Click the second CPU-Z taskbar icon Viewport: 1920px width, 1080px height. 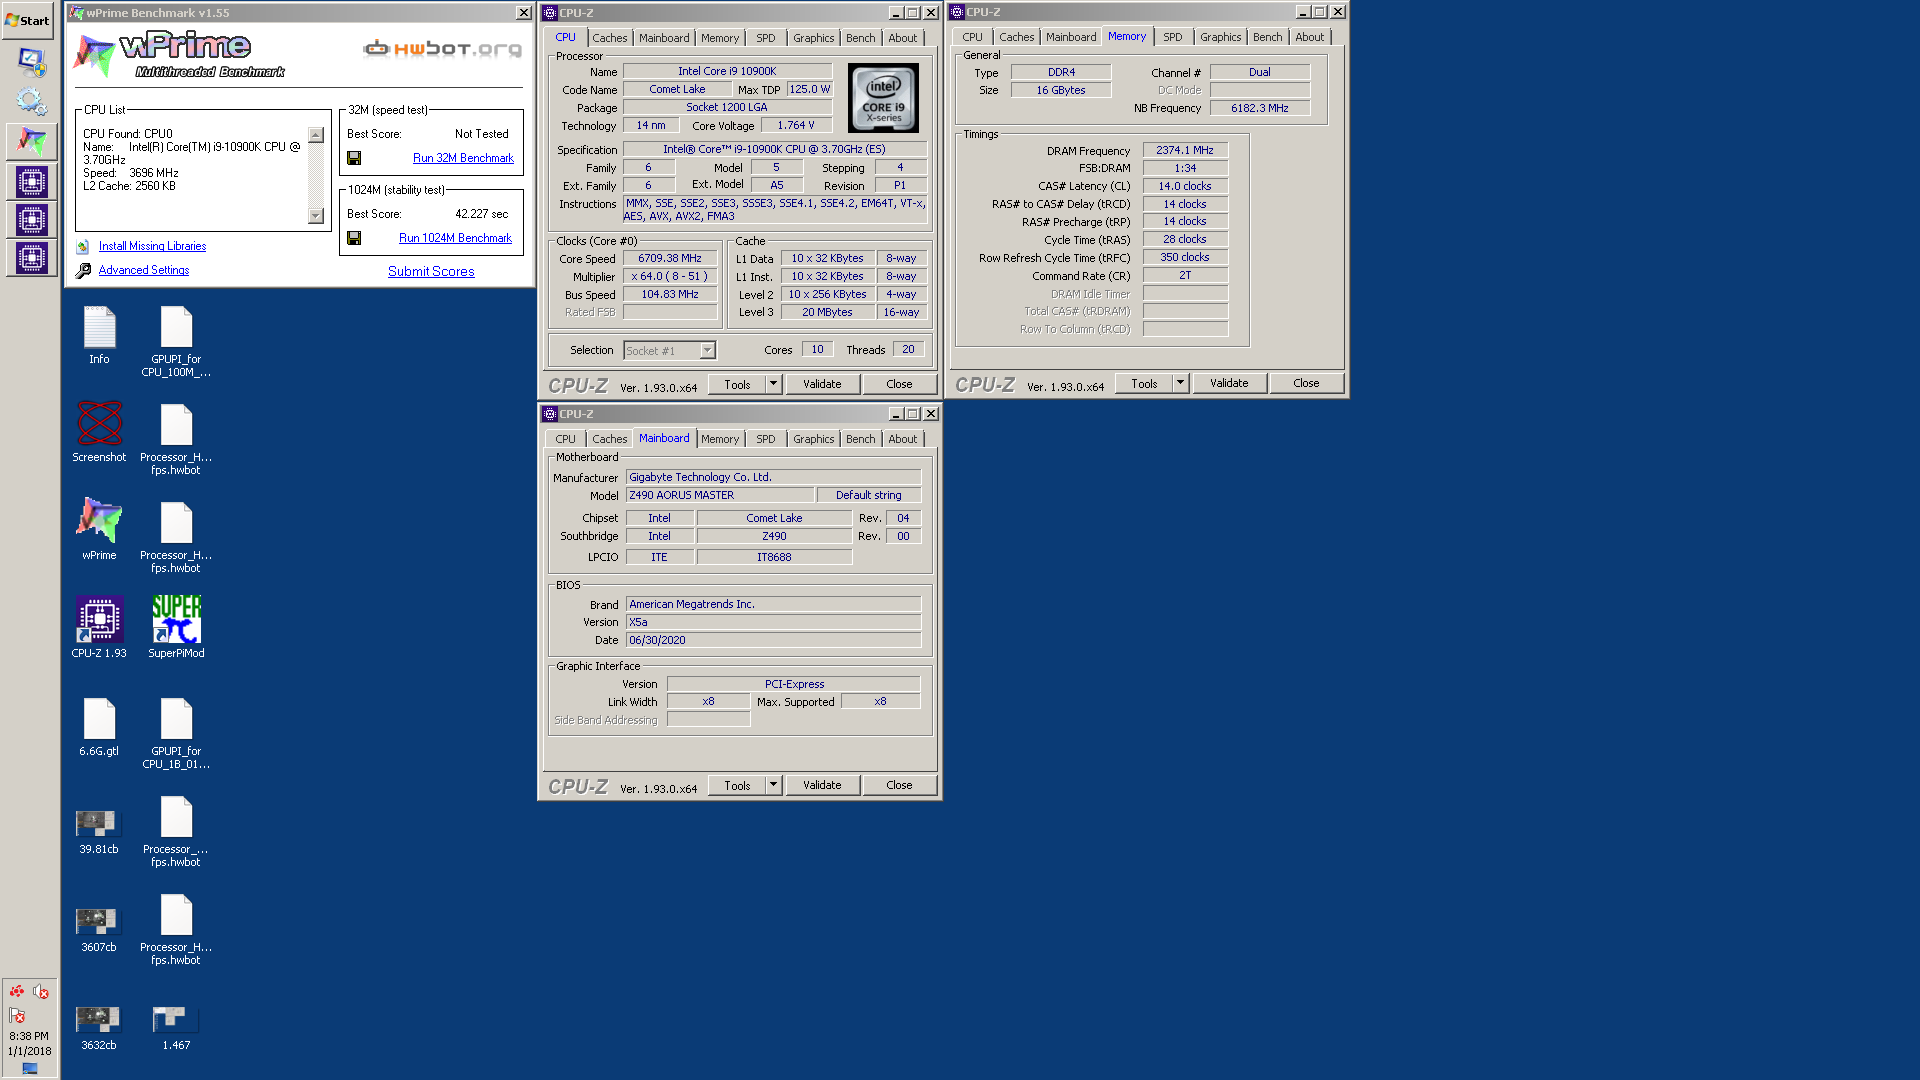pos(31,220)
